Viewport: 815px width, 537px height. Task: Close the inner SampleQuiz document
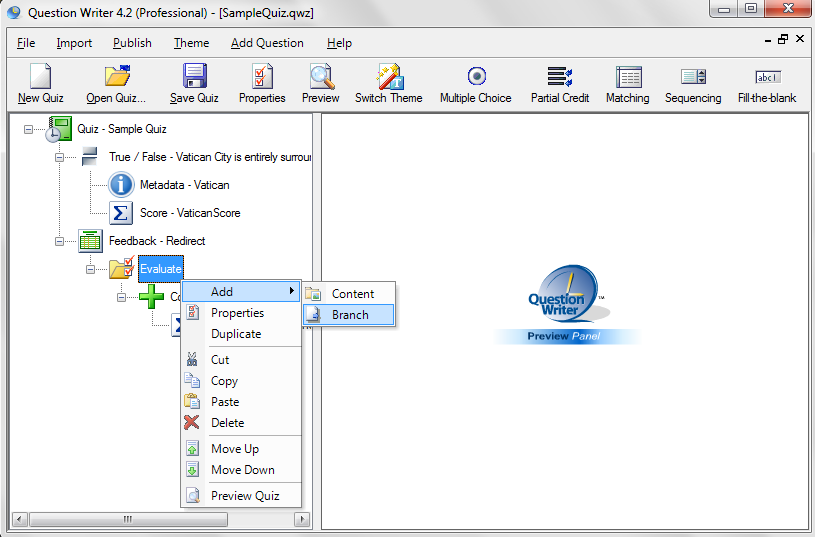coord(800,39)
